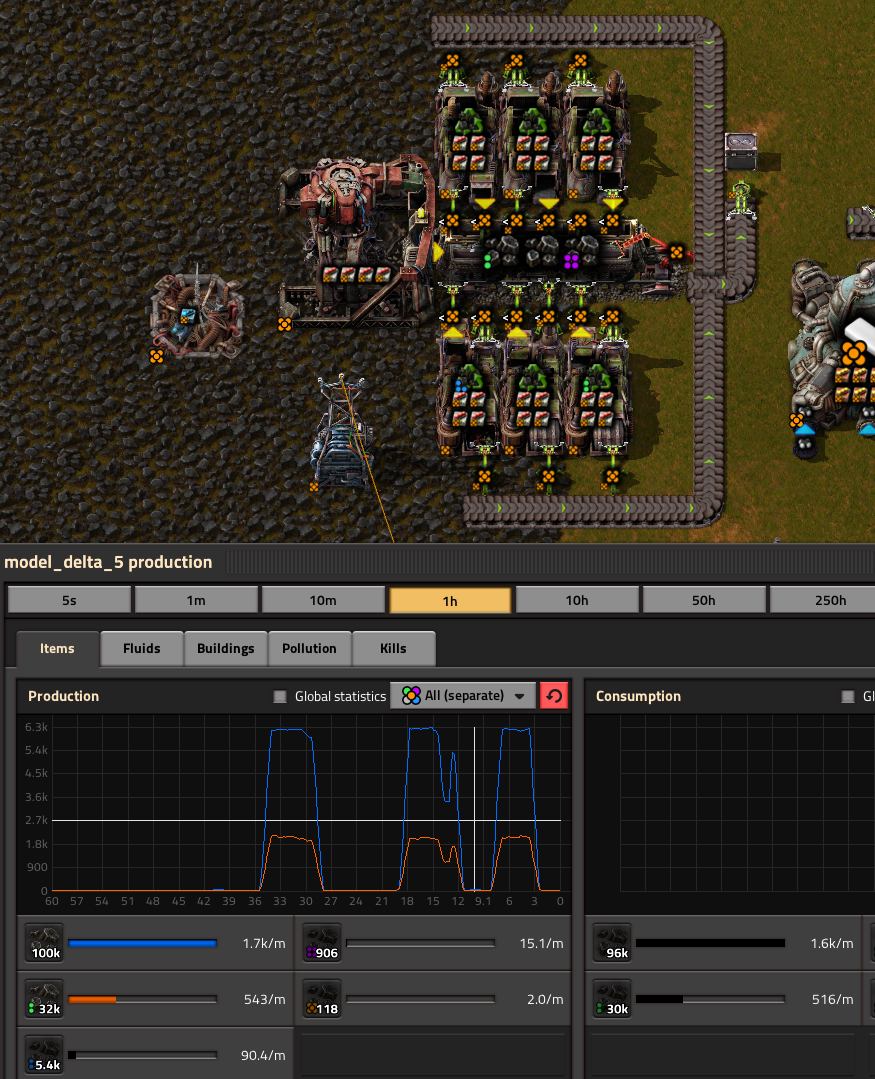
Task: Select the 100k production item icon
Action: coord(45,943)
